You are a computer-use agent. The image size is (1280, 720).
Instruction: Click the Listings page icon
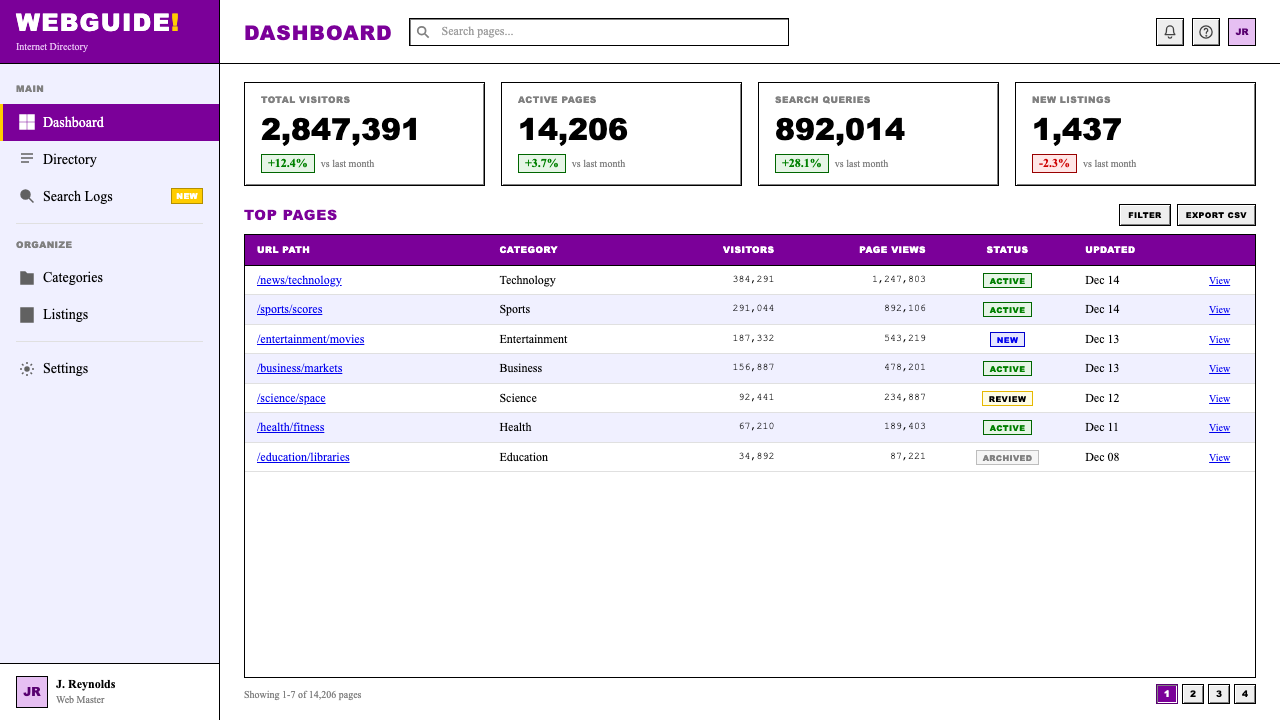(27, 314)
